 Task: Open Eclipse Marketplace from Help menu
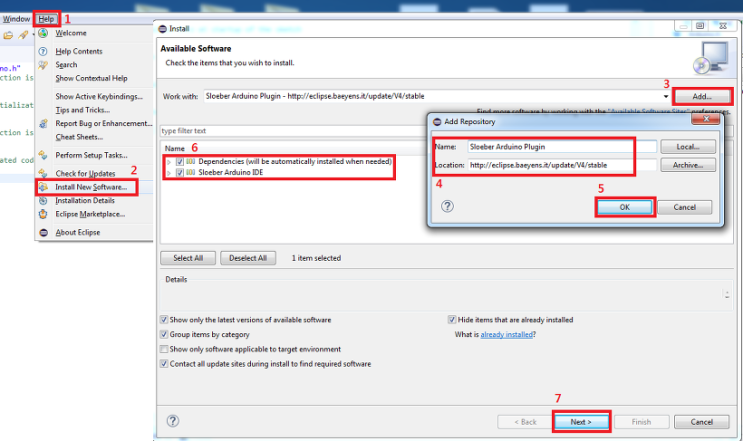(x=90, y=214)
